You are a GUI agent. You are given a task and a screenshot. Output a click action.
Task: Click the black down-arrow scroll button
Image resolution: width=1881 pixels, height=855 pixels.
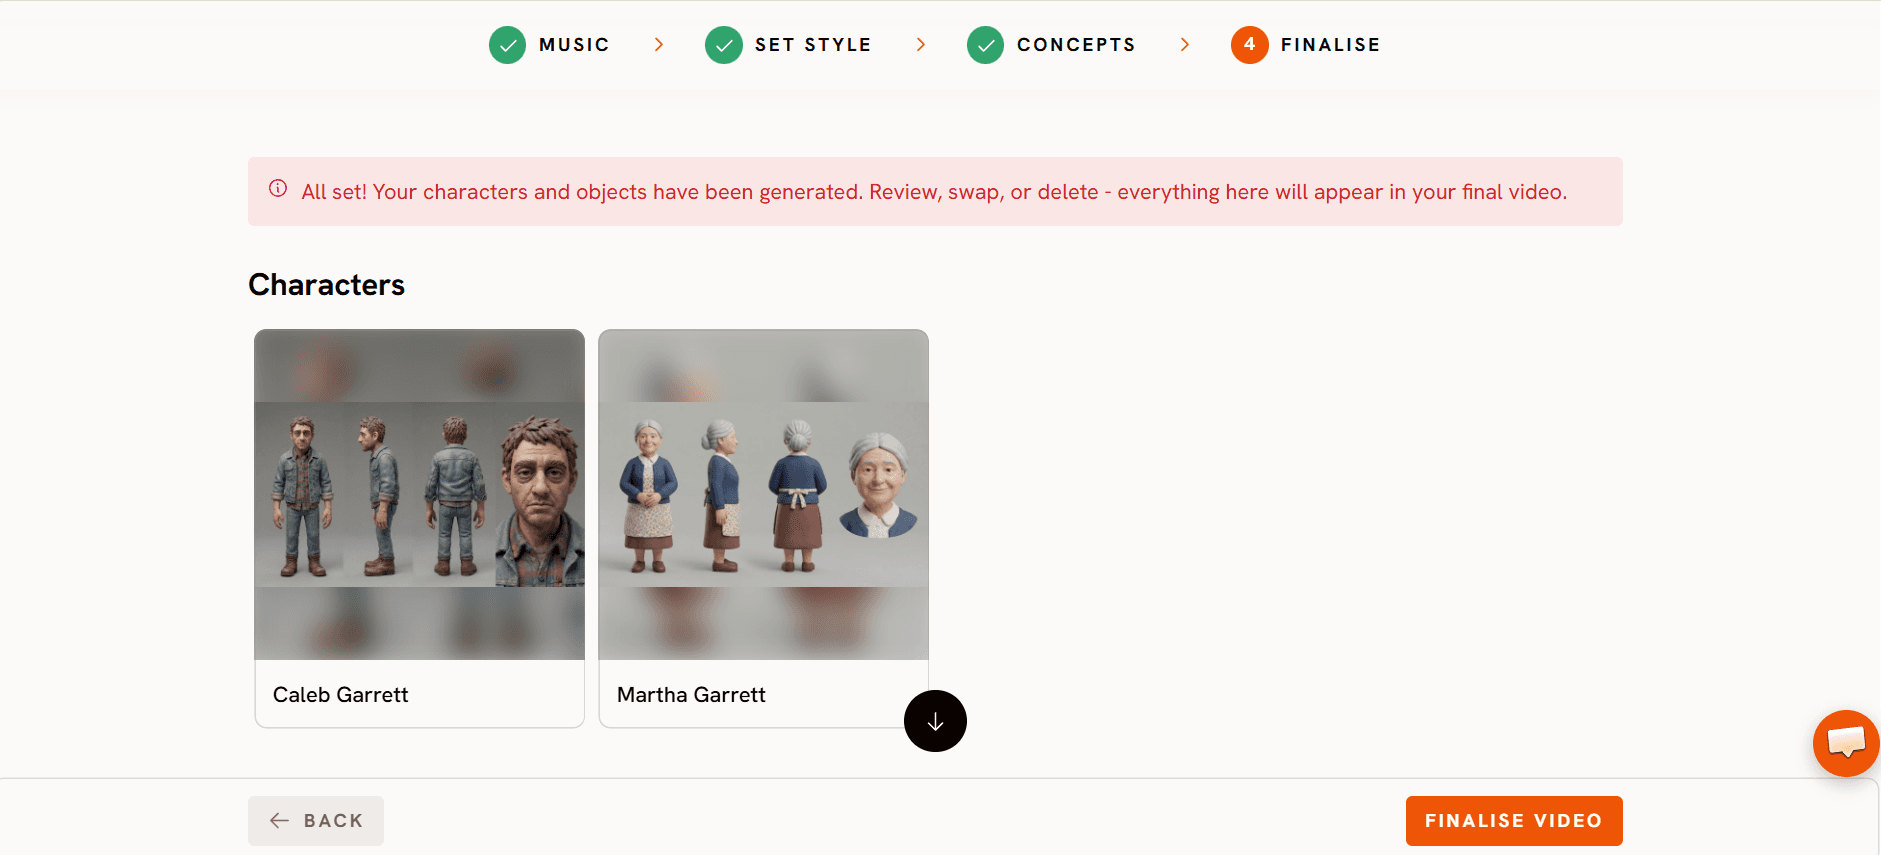pos(935,721)
